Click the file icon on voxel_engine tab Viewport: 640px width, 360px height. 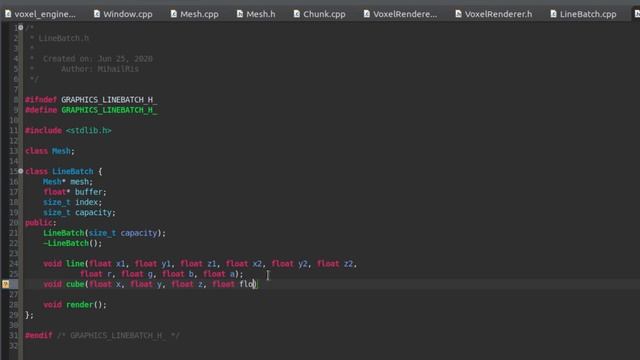(8, 14)
